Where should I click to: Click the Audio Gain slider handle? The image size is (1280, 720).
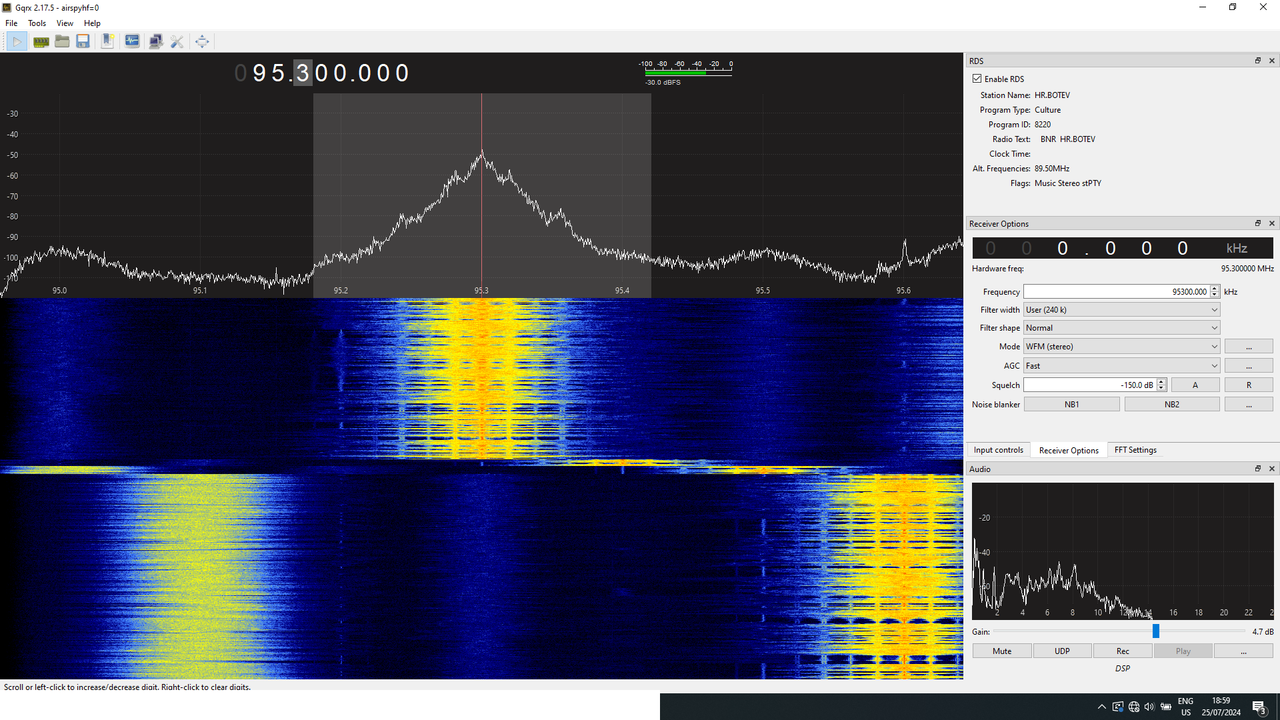point(1156,631)
